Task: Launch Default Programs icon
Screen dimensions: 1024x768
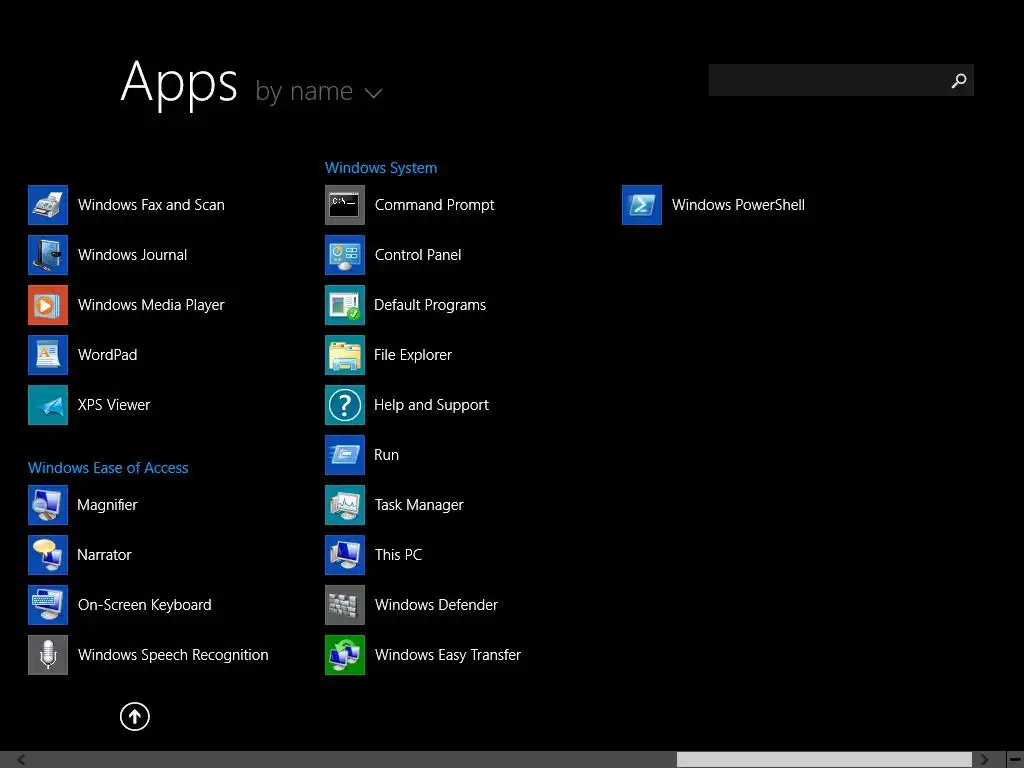Action: click(345, 305)
